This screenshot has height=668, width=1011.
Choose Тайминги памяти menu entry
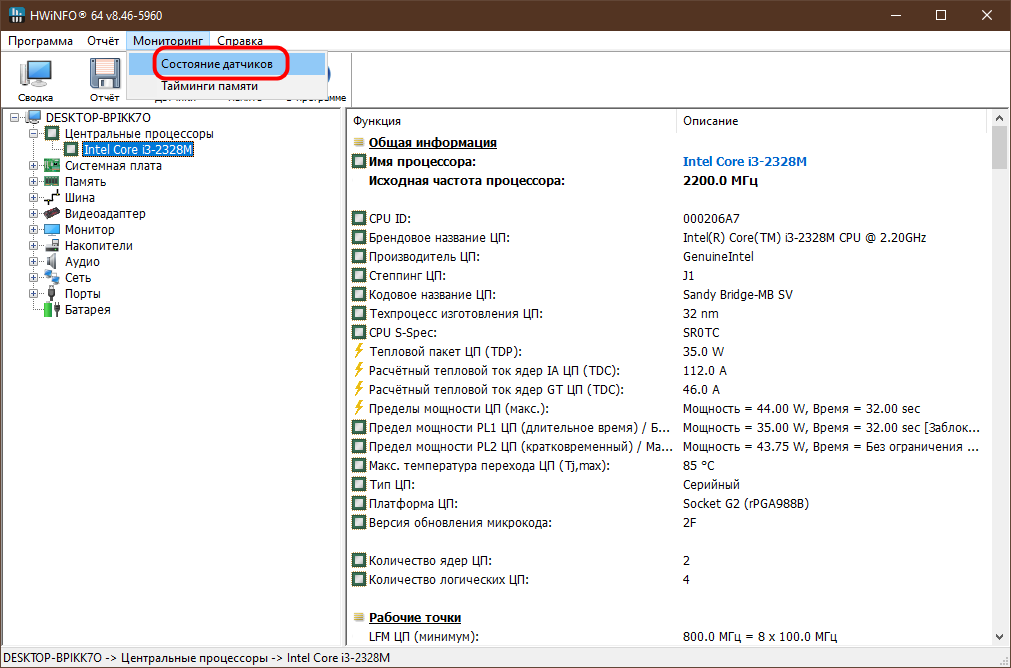[x=226, y=86]
